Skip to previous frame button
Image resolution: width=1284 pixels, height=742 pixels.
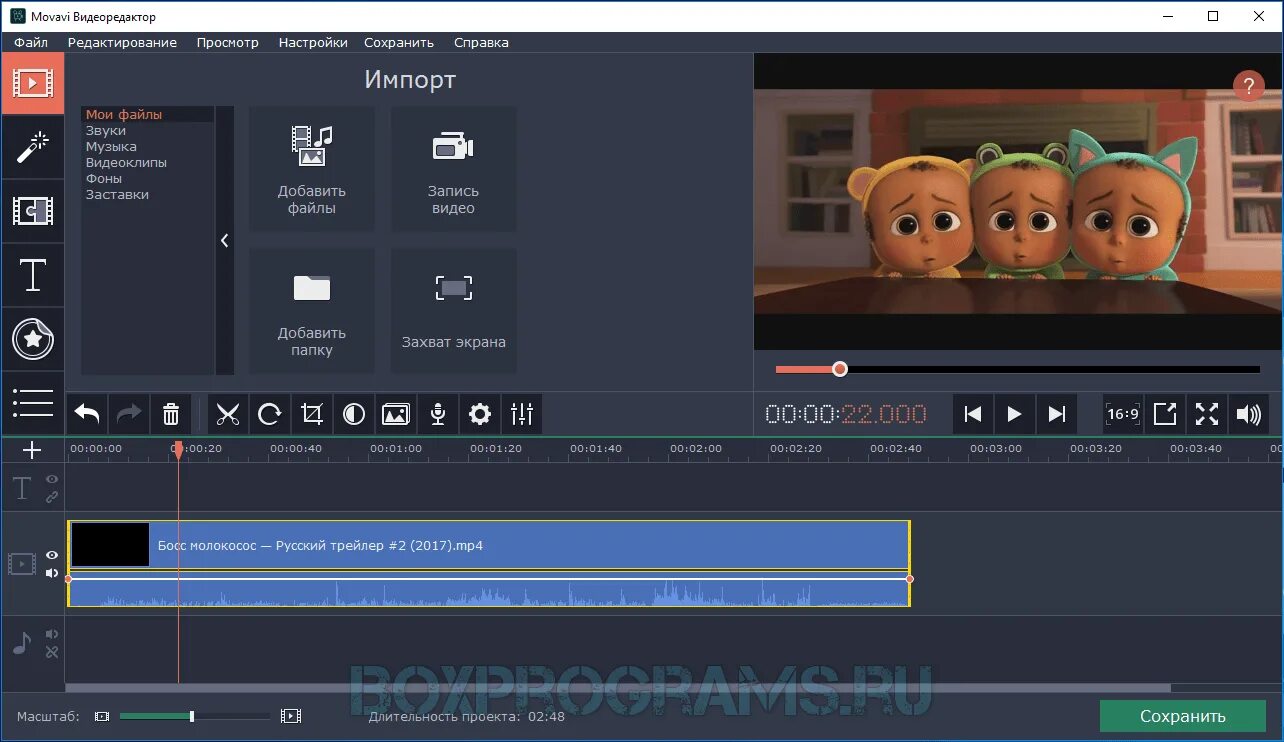click(972, 414)
